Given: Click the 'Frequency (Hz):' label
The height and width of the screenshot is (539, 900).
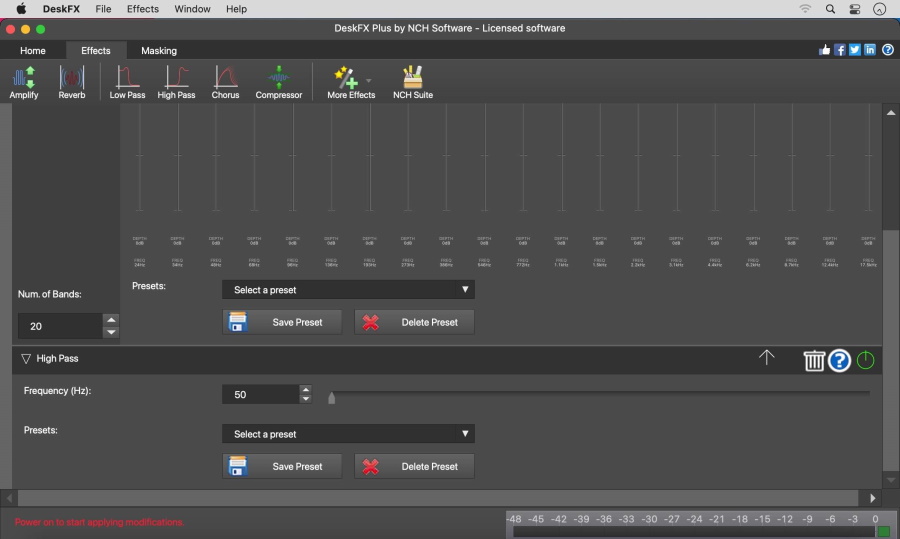Looking at the screenshot, I should 57,390.
